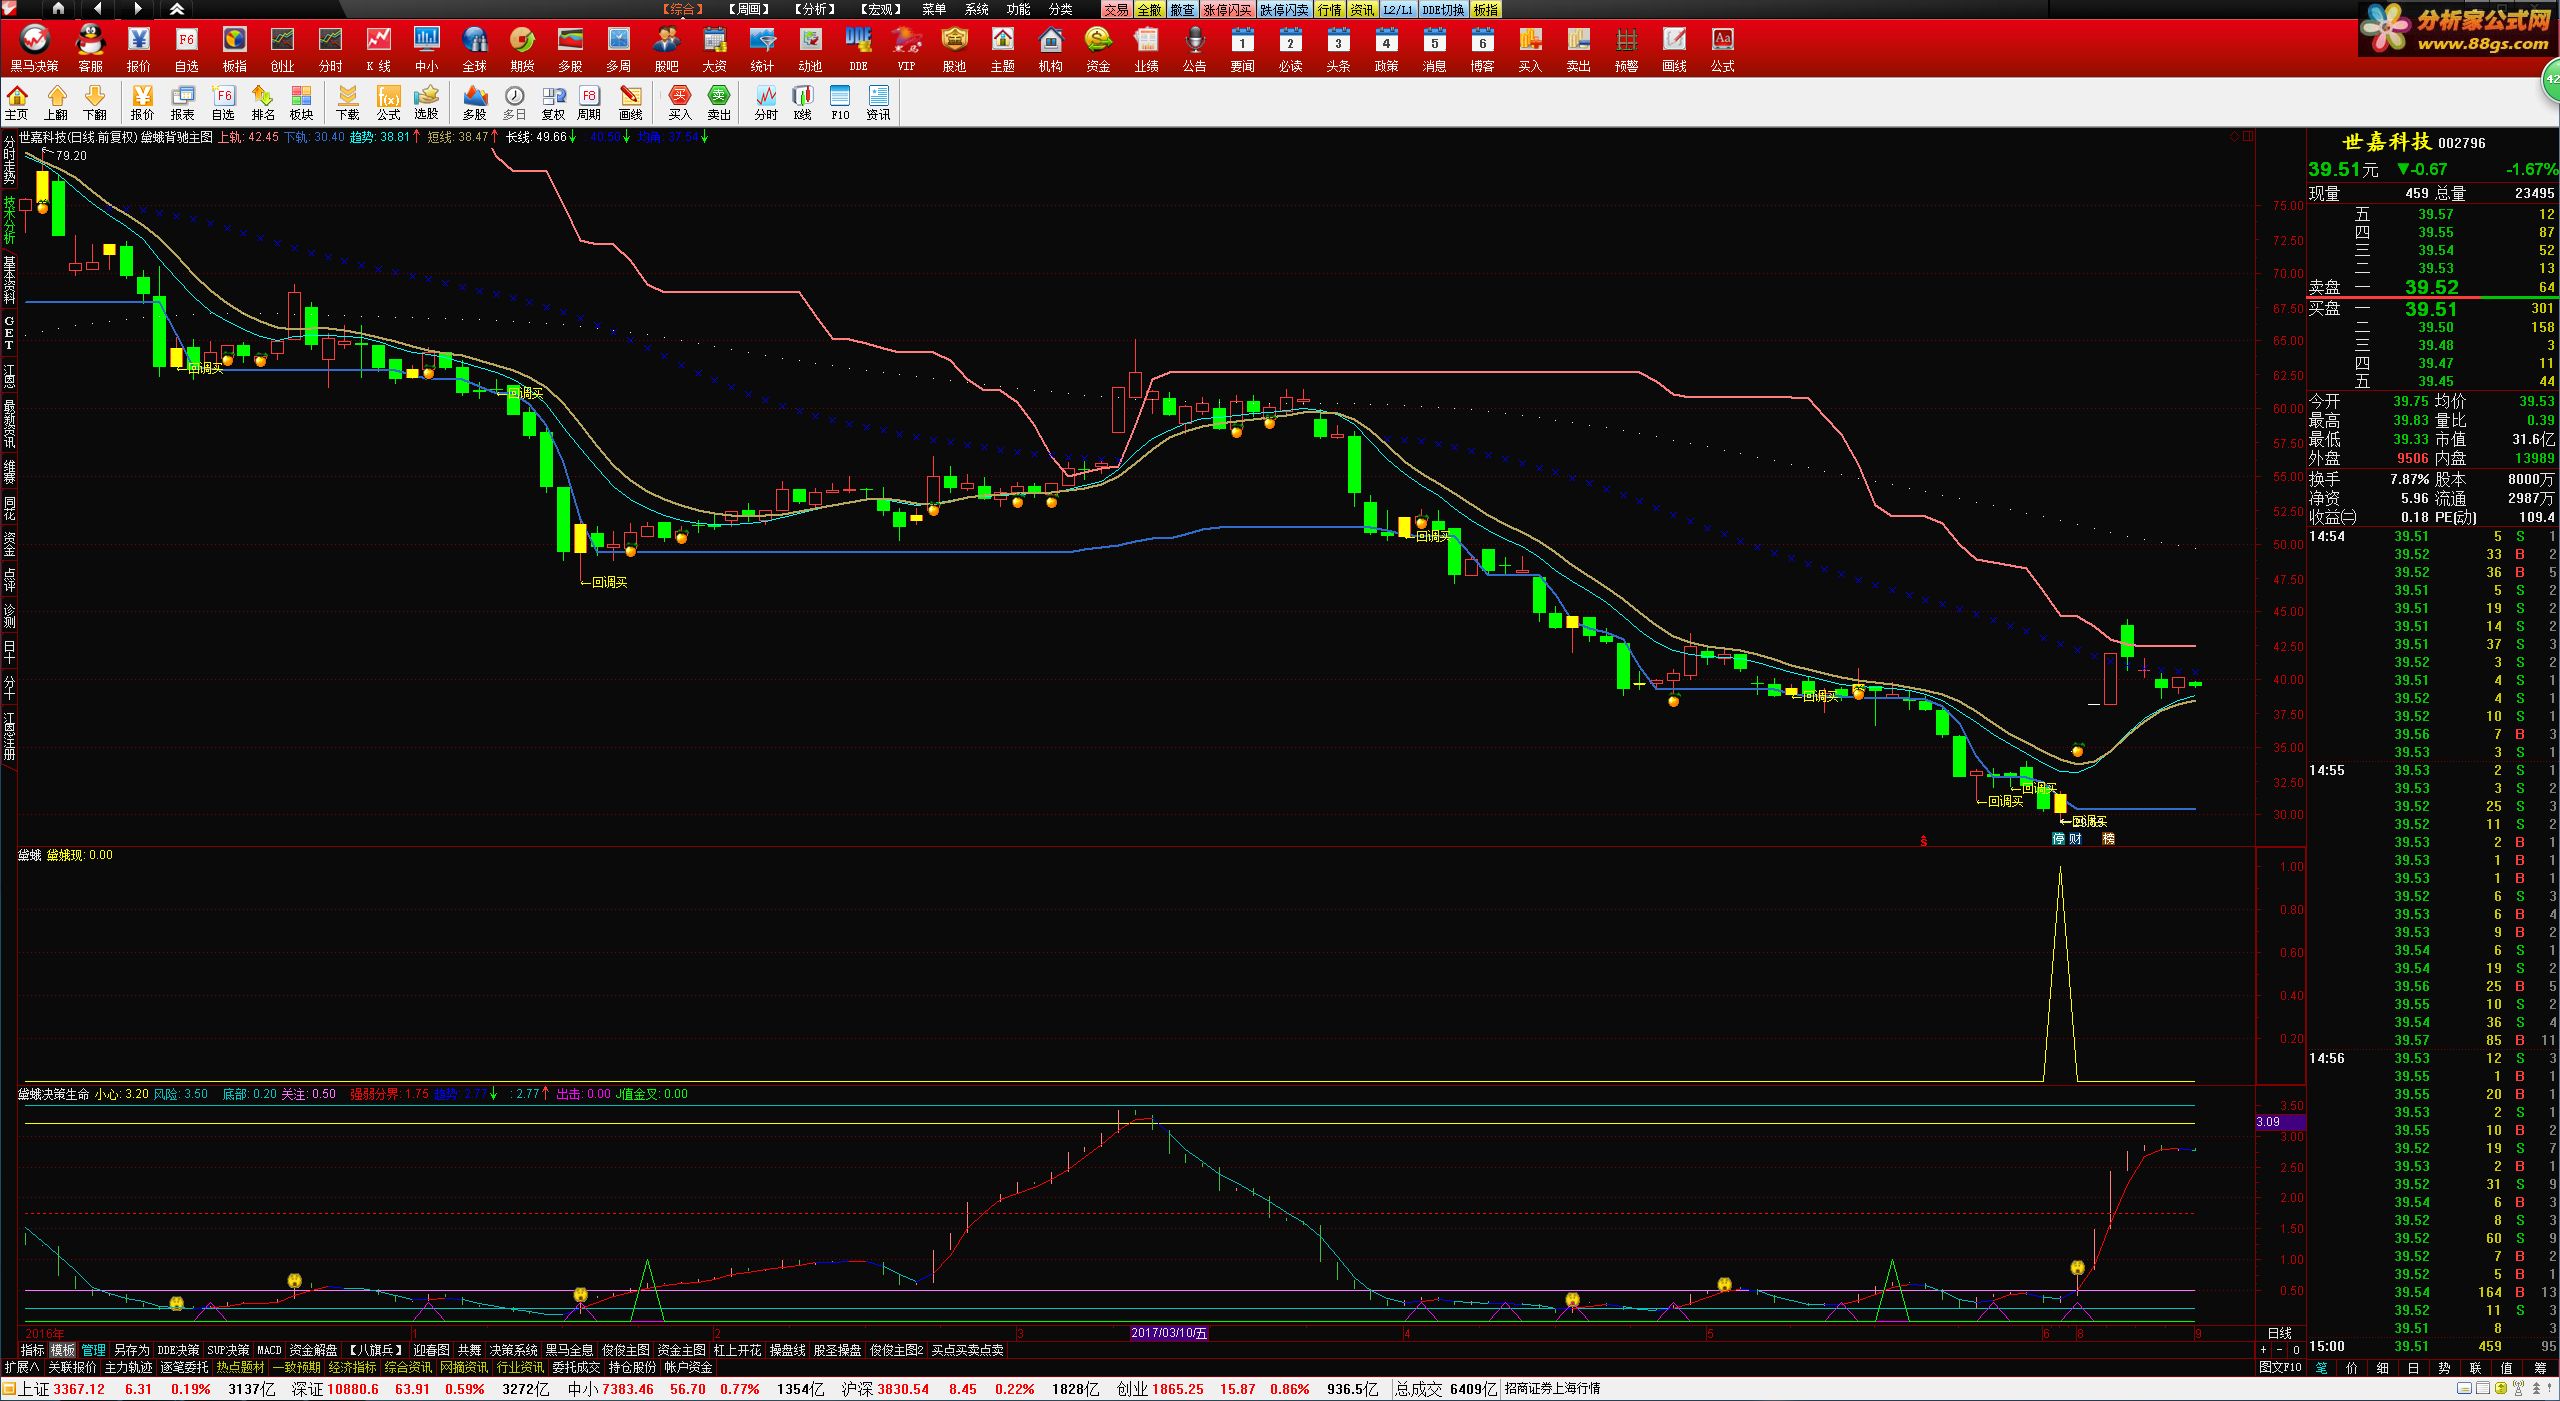The height and width of the screenshot is (1401, 2560).
Task: Click 复权 adjustment icon
Action: [x=553, y=102]
